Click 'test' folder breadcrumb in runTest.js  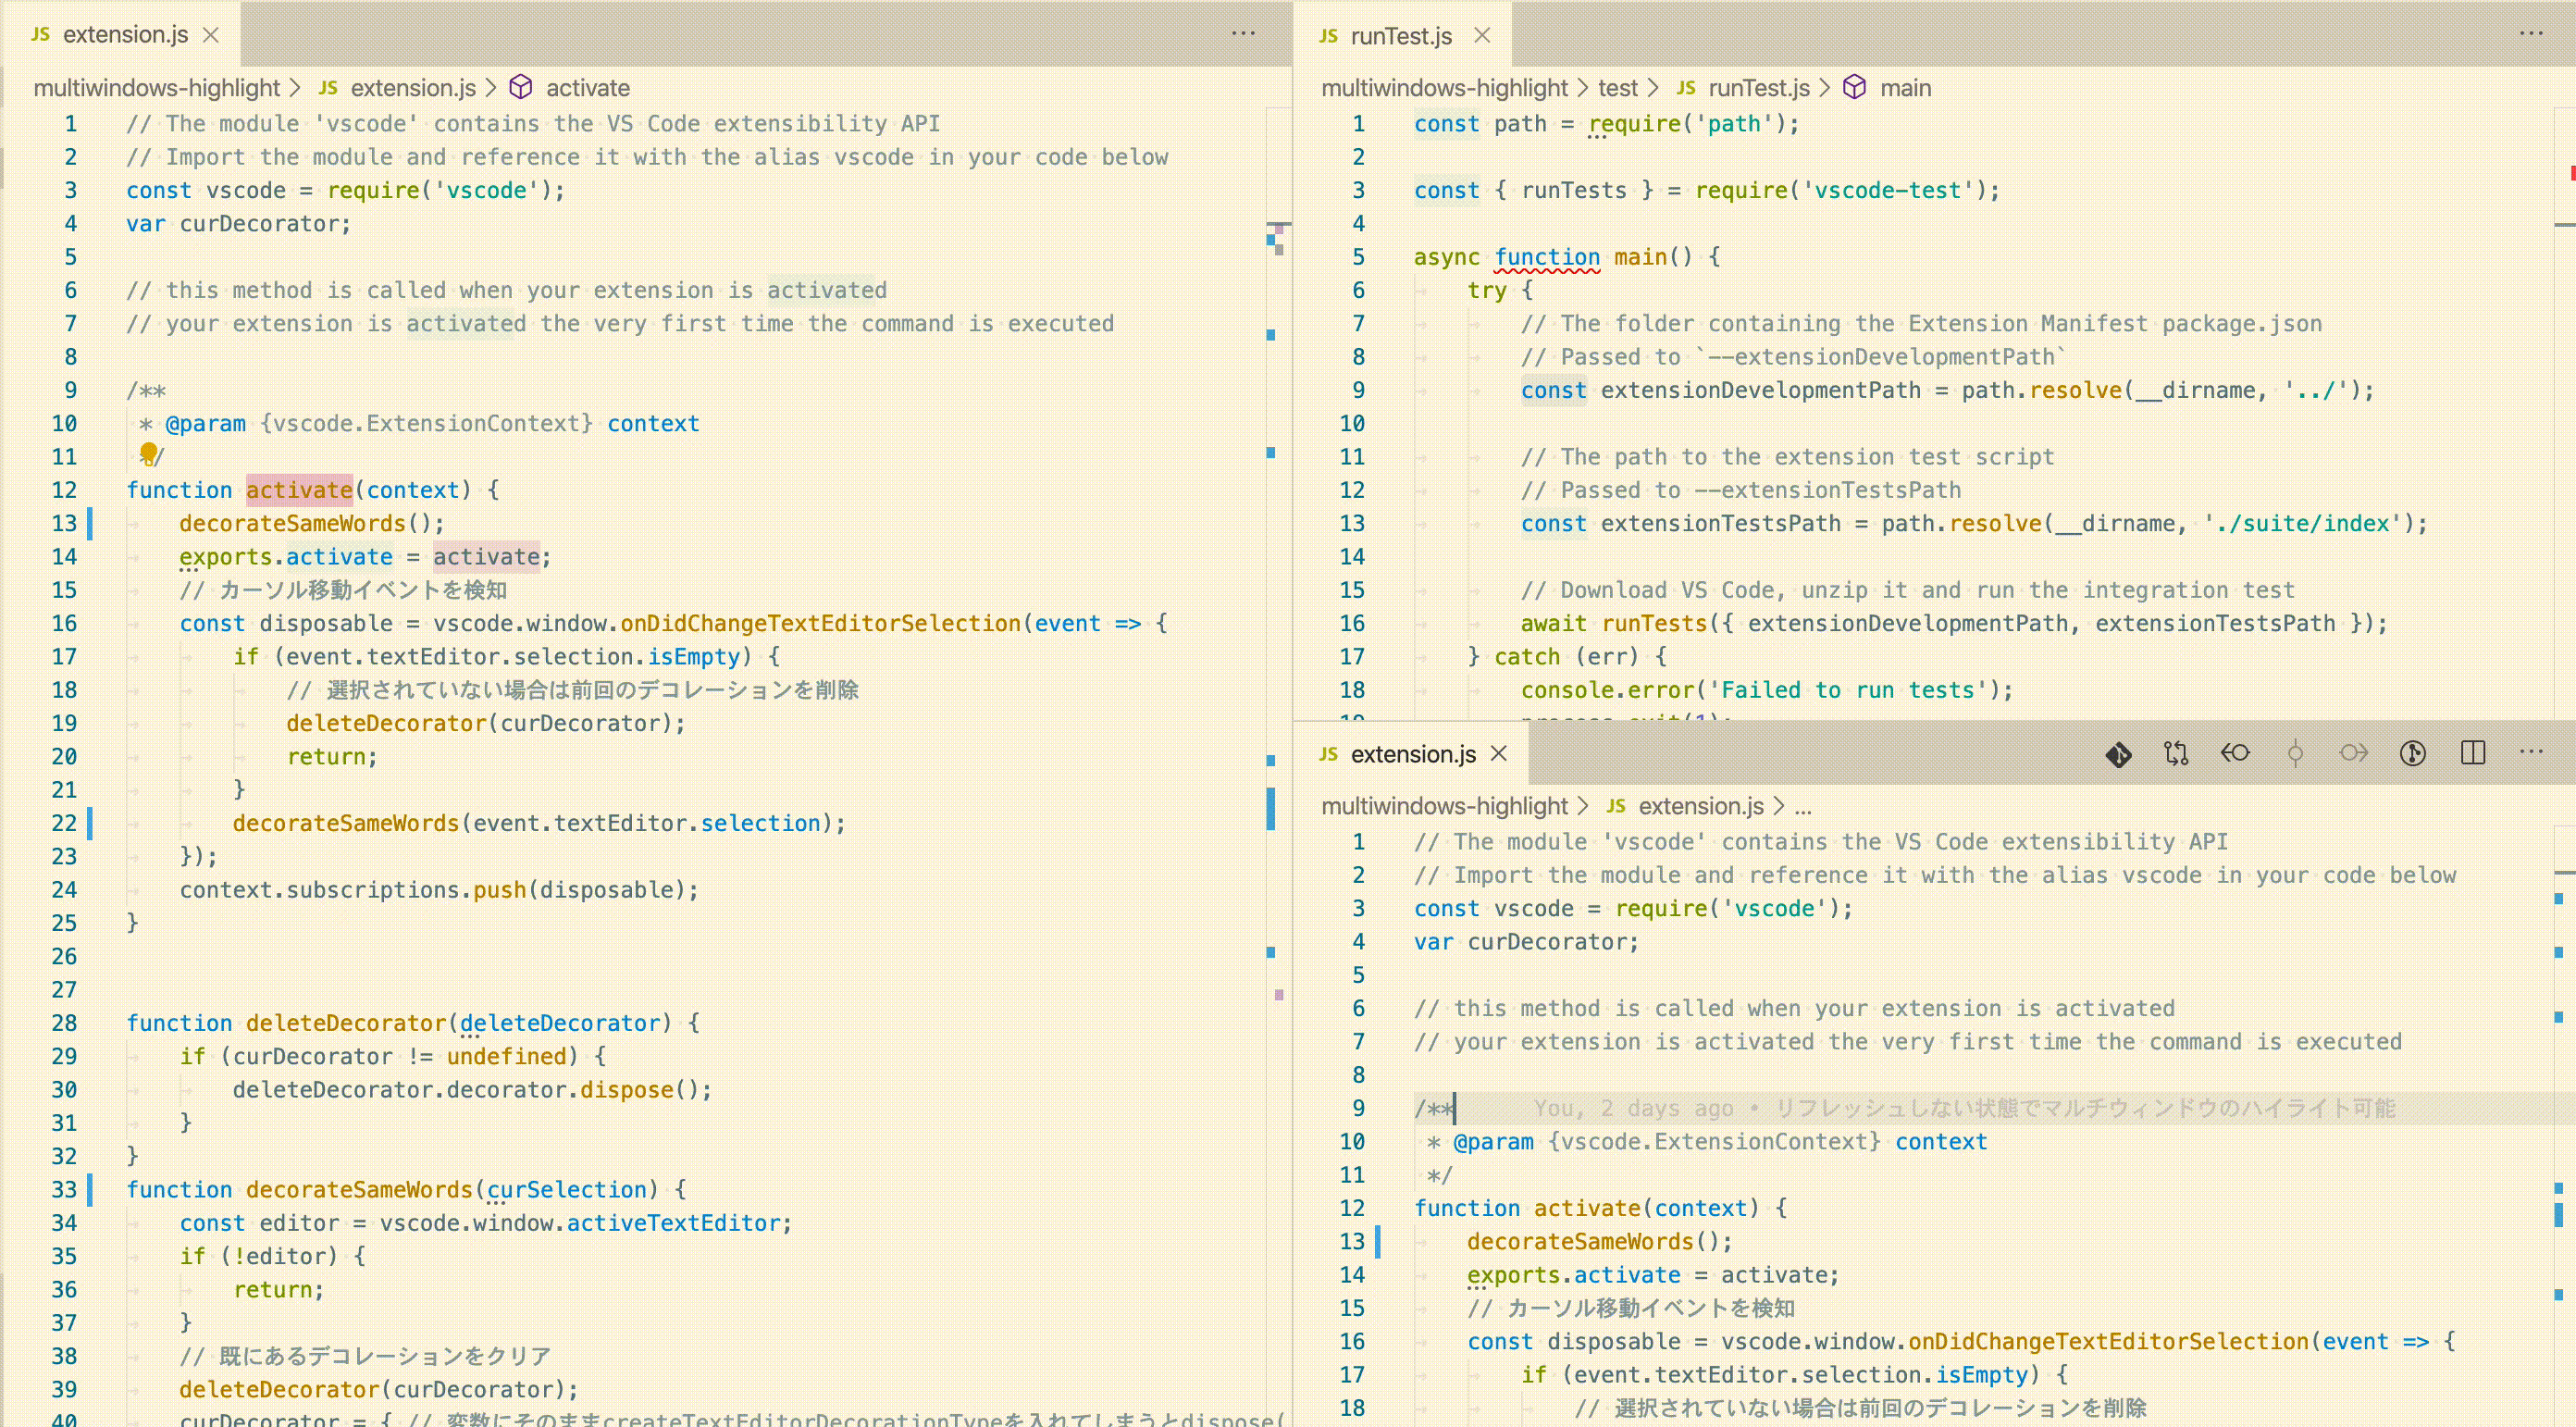(x=1617, y=88)
